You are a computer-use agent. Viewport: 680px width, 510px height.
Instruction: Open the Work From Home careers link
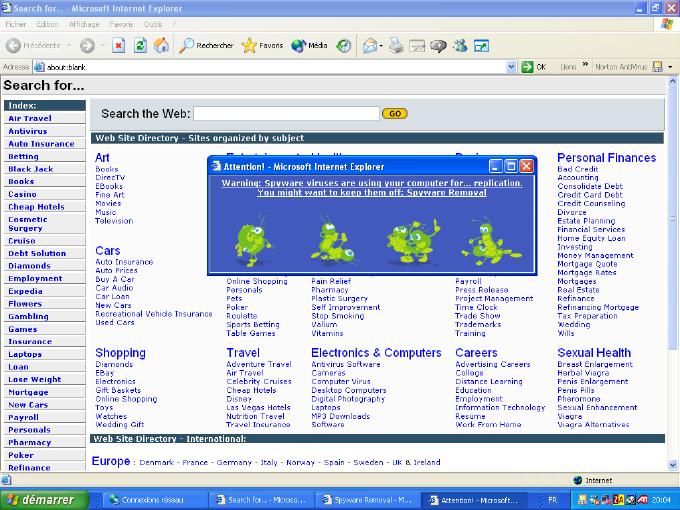point(488,425)
